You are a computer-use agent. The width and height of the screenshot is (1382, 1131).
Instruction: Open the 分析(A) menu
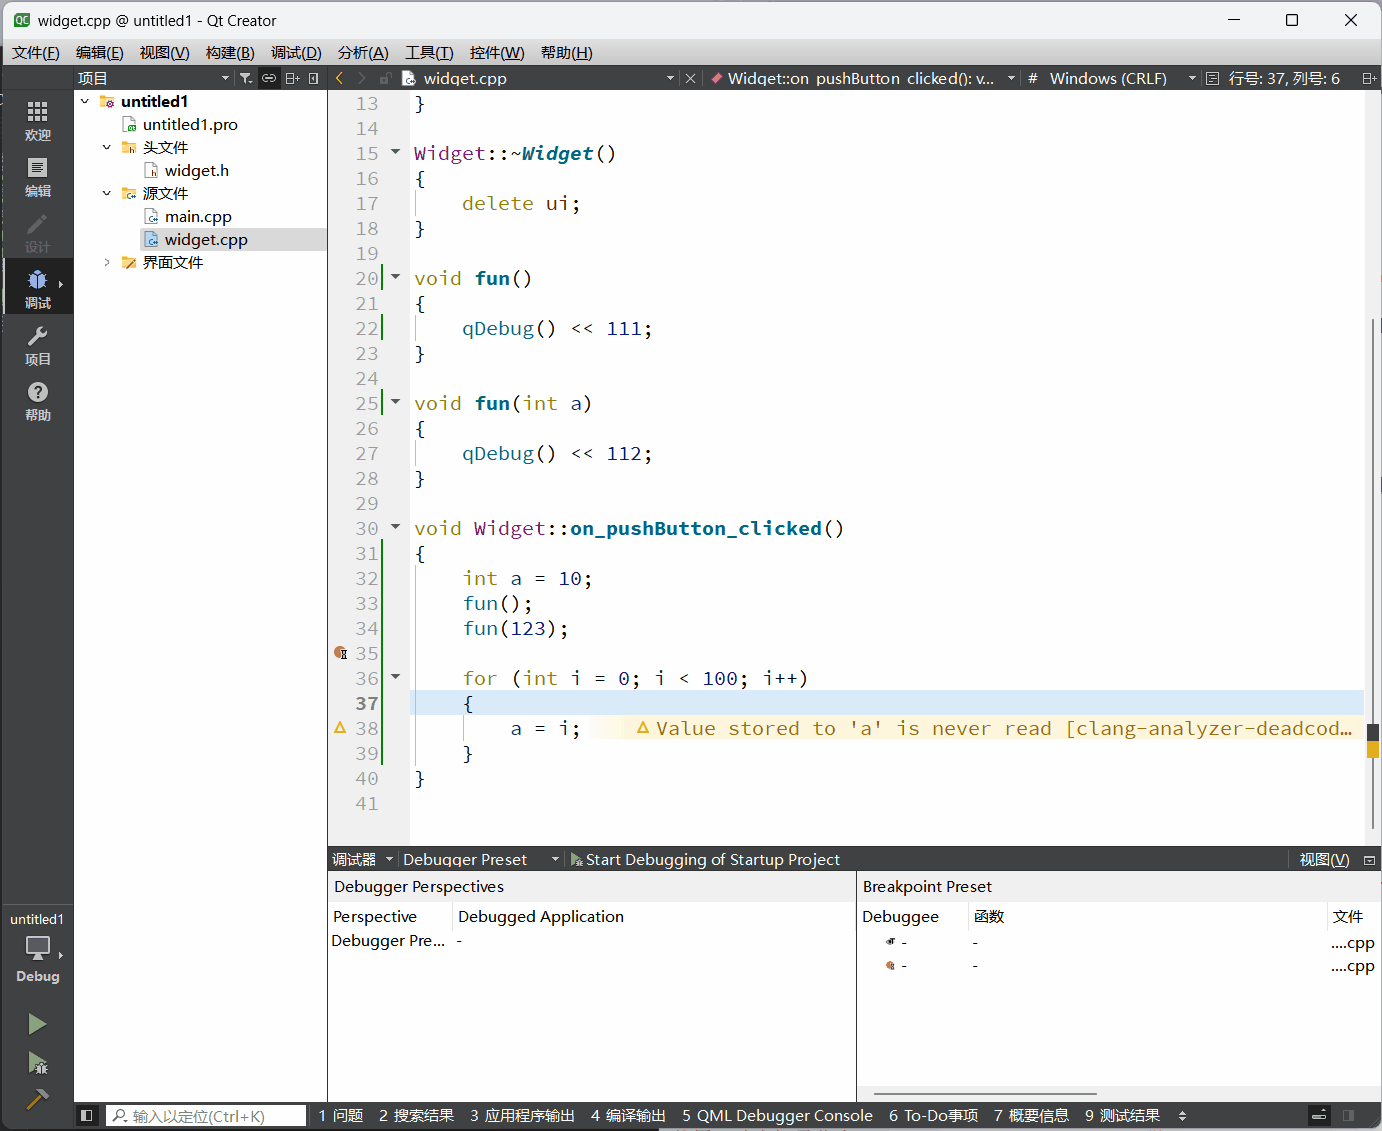[363, 53]
